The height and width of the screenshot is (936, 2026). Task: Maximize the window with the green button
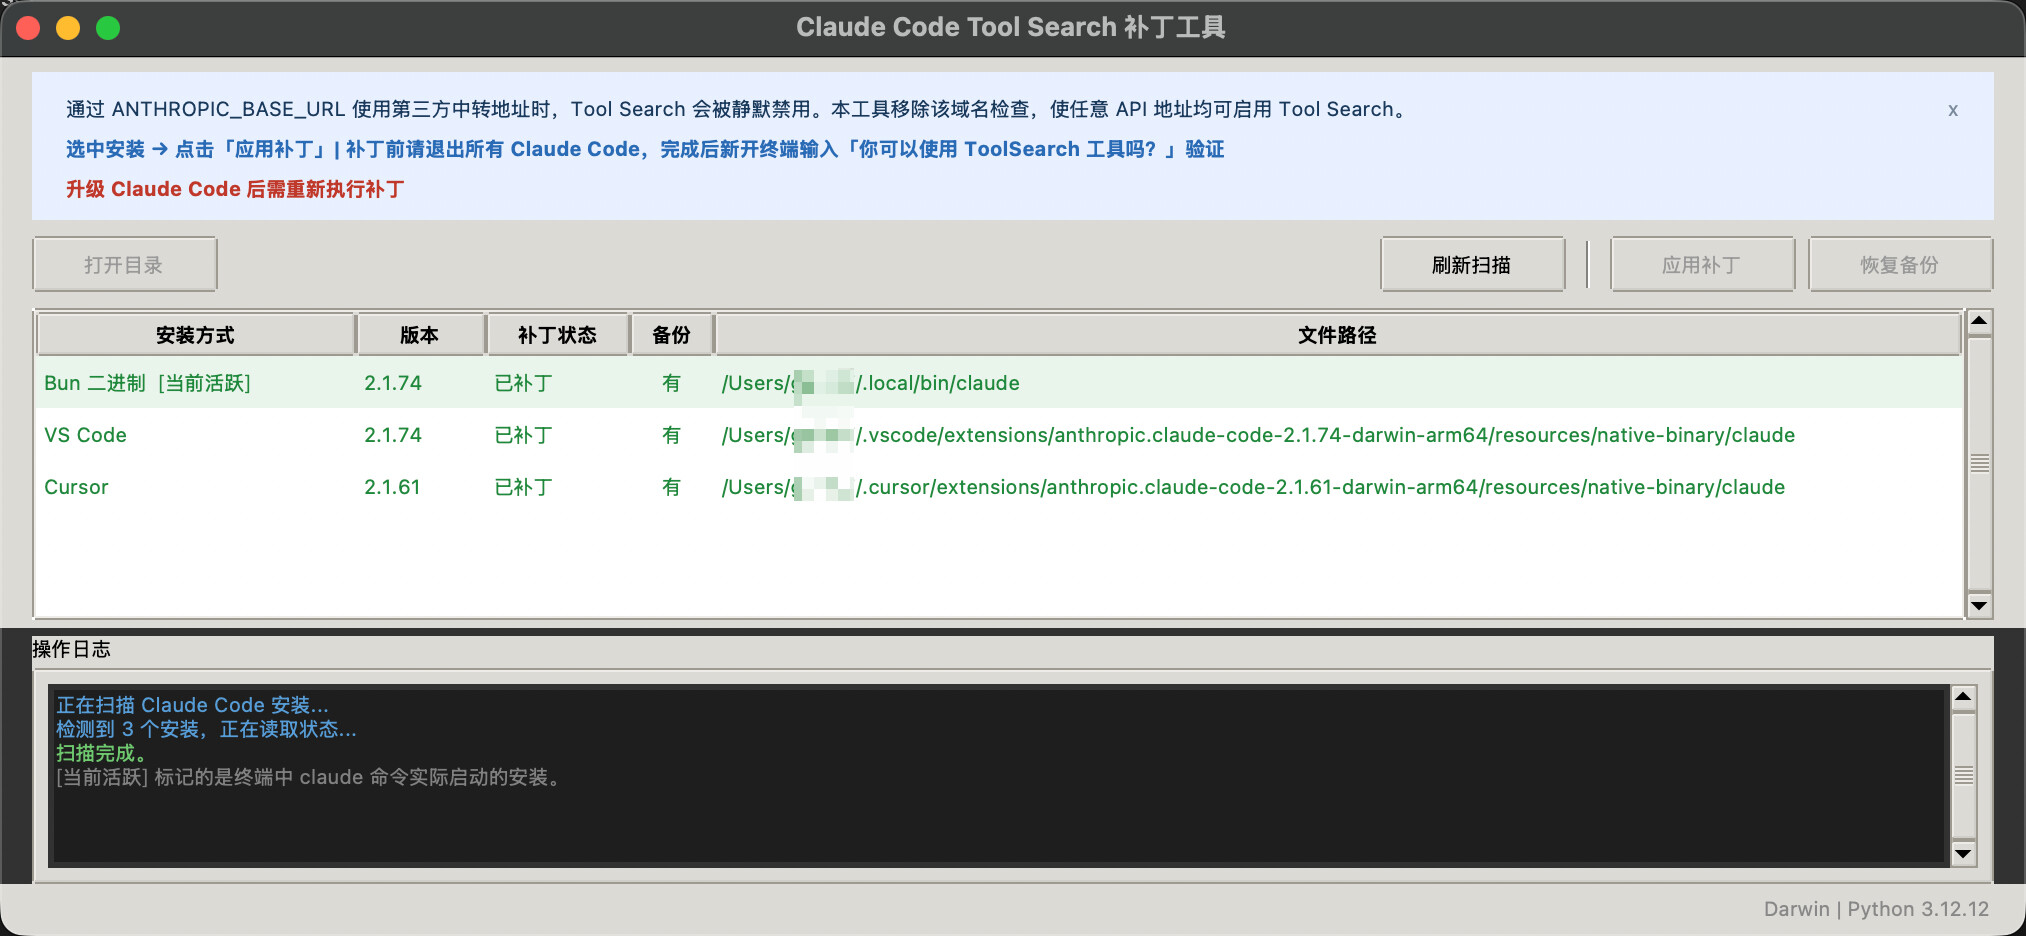(x=108, y=28)
